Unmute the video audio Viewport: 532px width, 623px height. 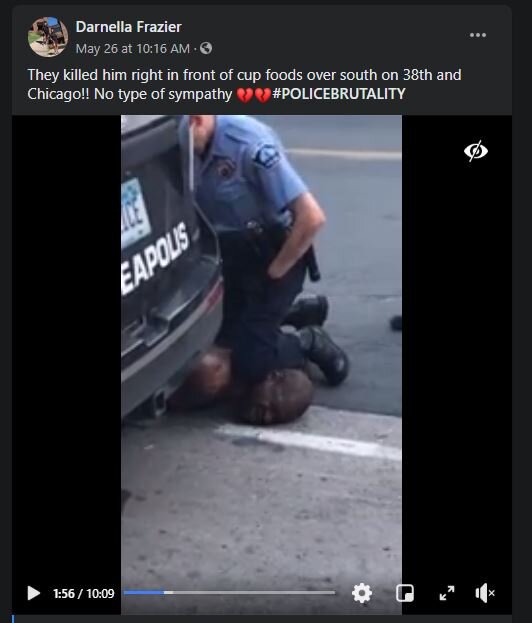485,593
